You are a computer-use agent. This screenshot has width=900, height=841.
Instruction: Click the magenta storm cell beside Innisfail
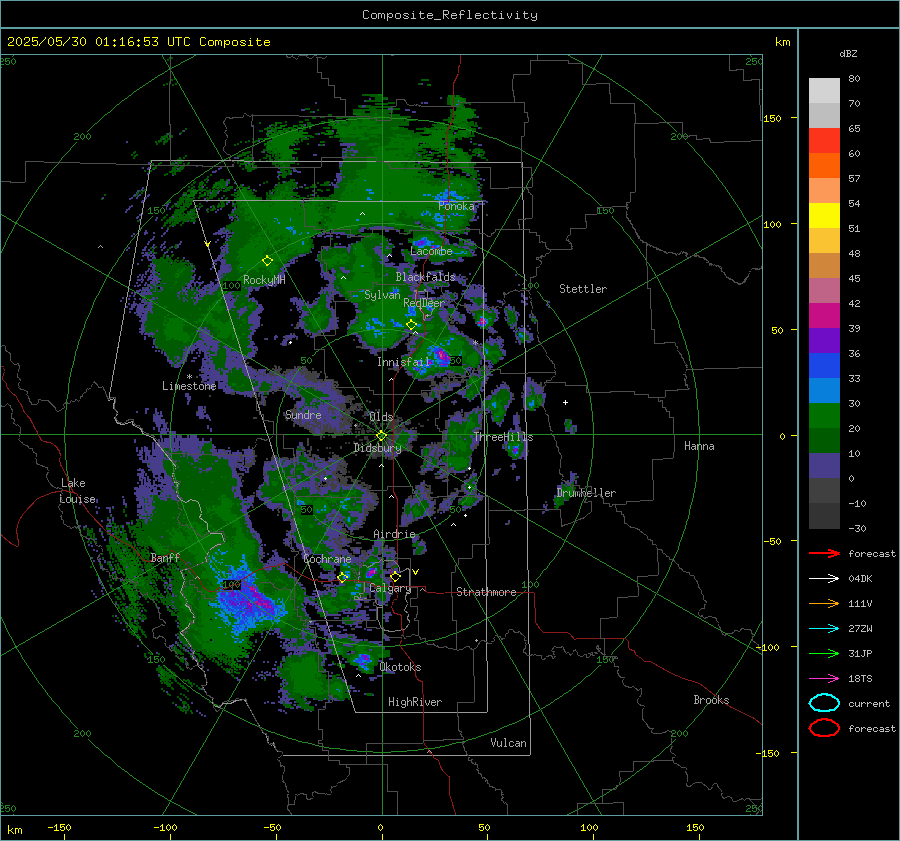click(x=441, y=356)
